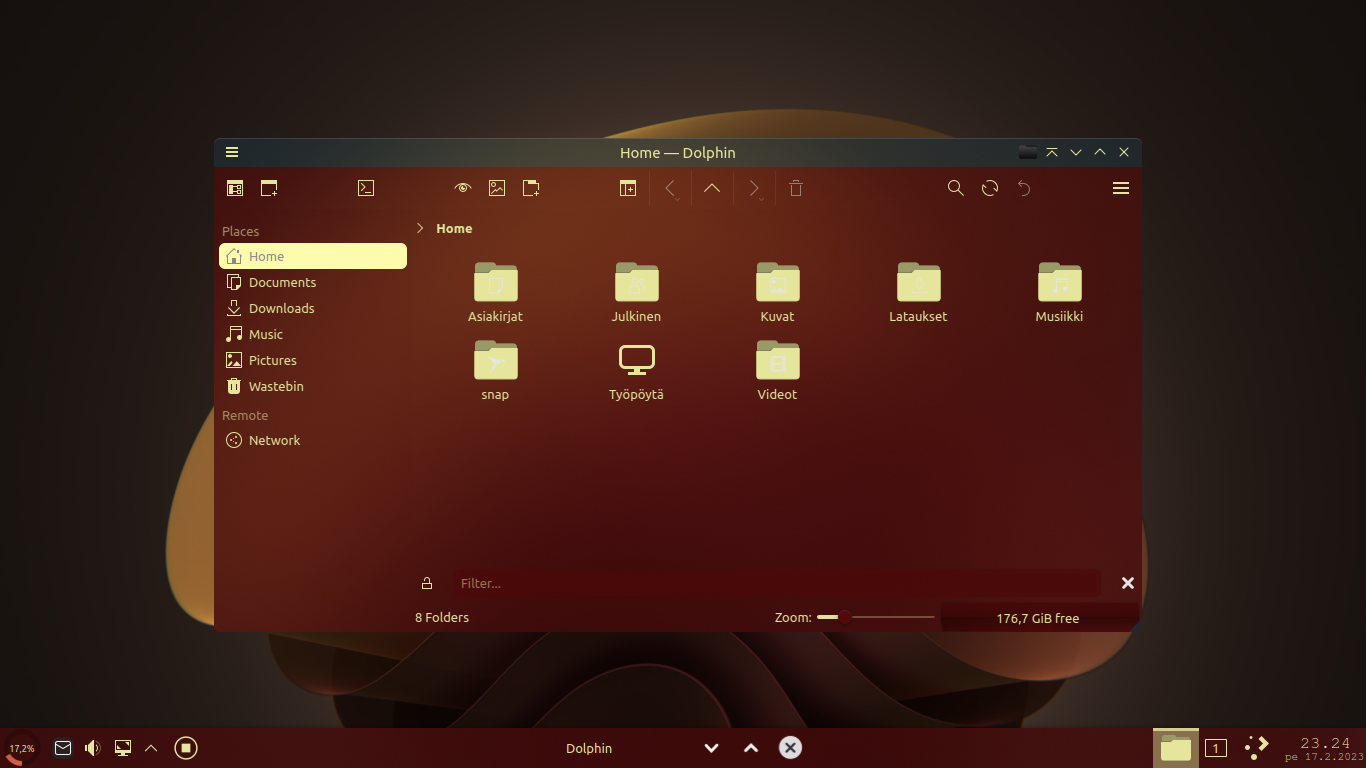Click the dark folder icon in title bar

click(1027, 152)
